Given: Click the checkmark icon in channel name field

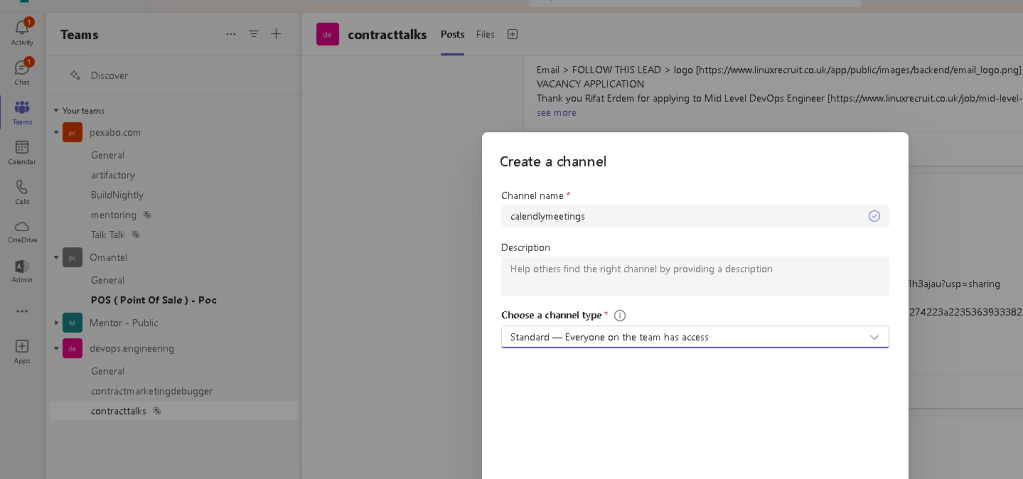Looking at the screenshot, I should [x=874, y=216].
